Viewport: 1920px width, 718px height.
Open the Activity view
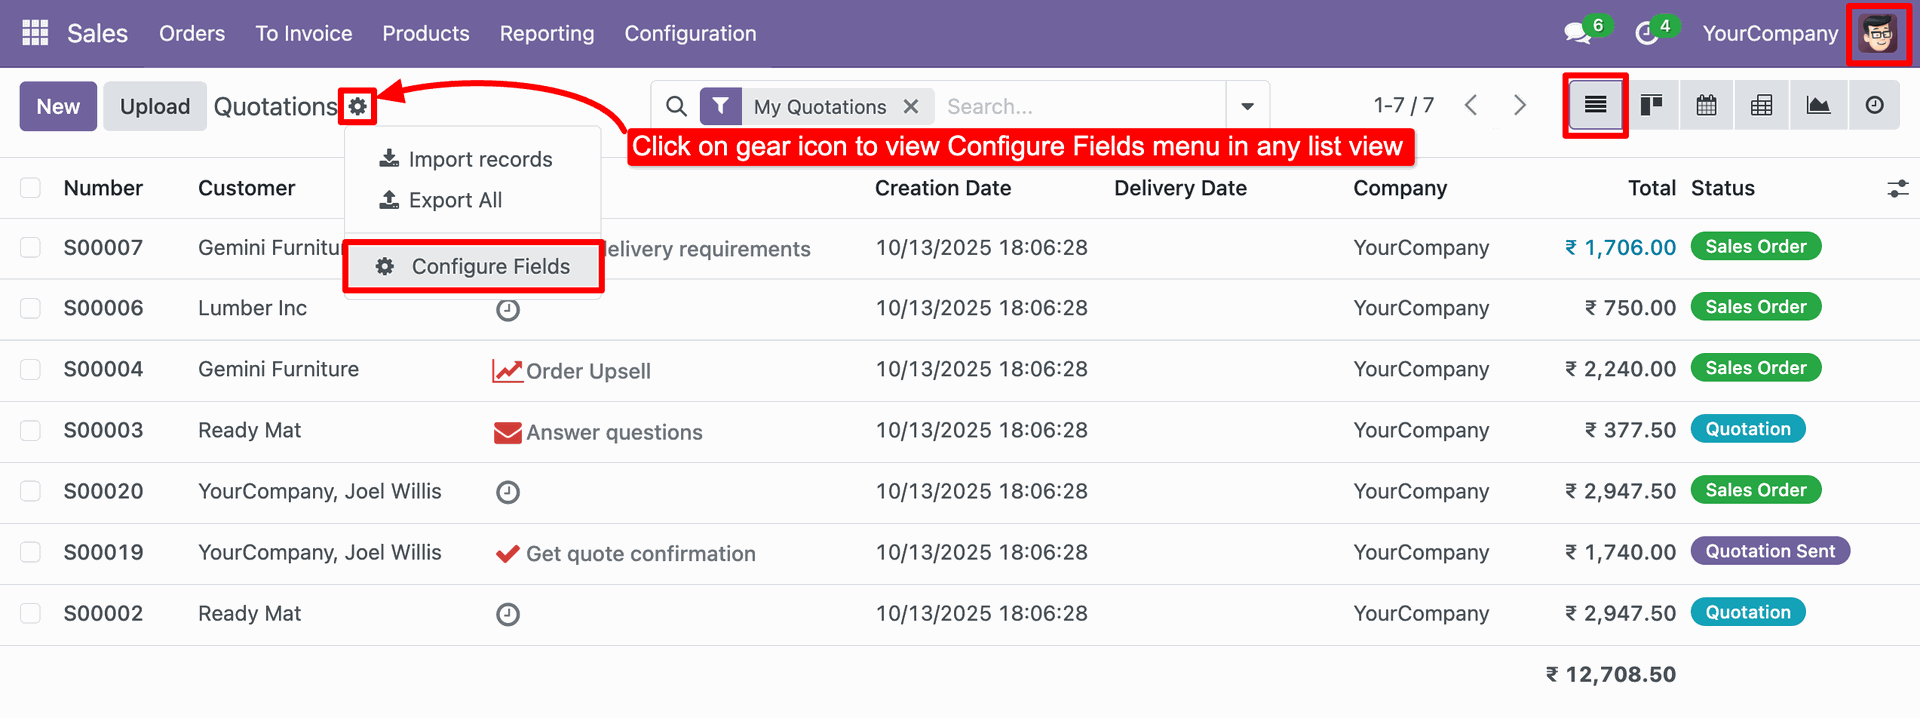tap(1875, 105)
